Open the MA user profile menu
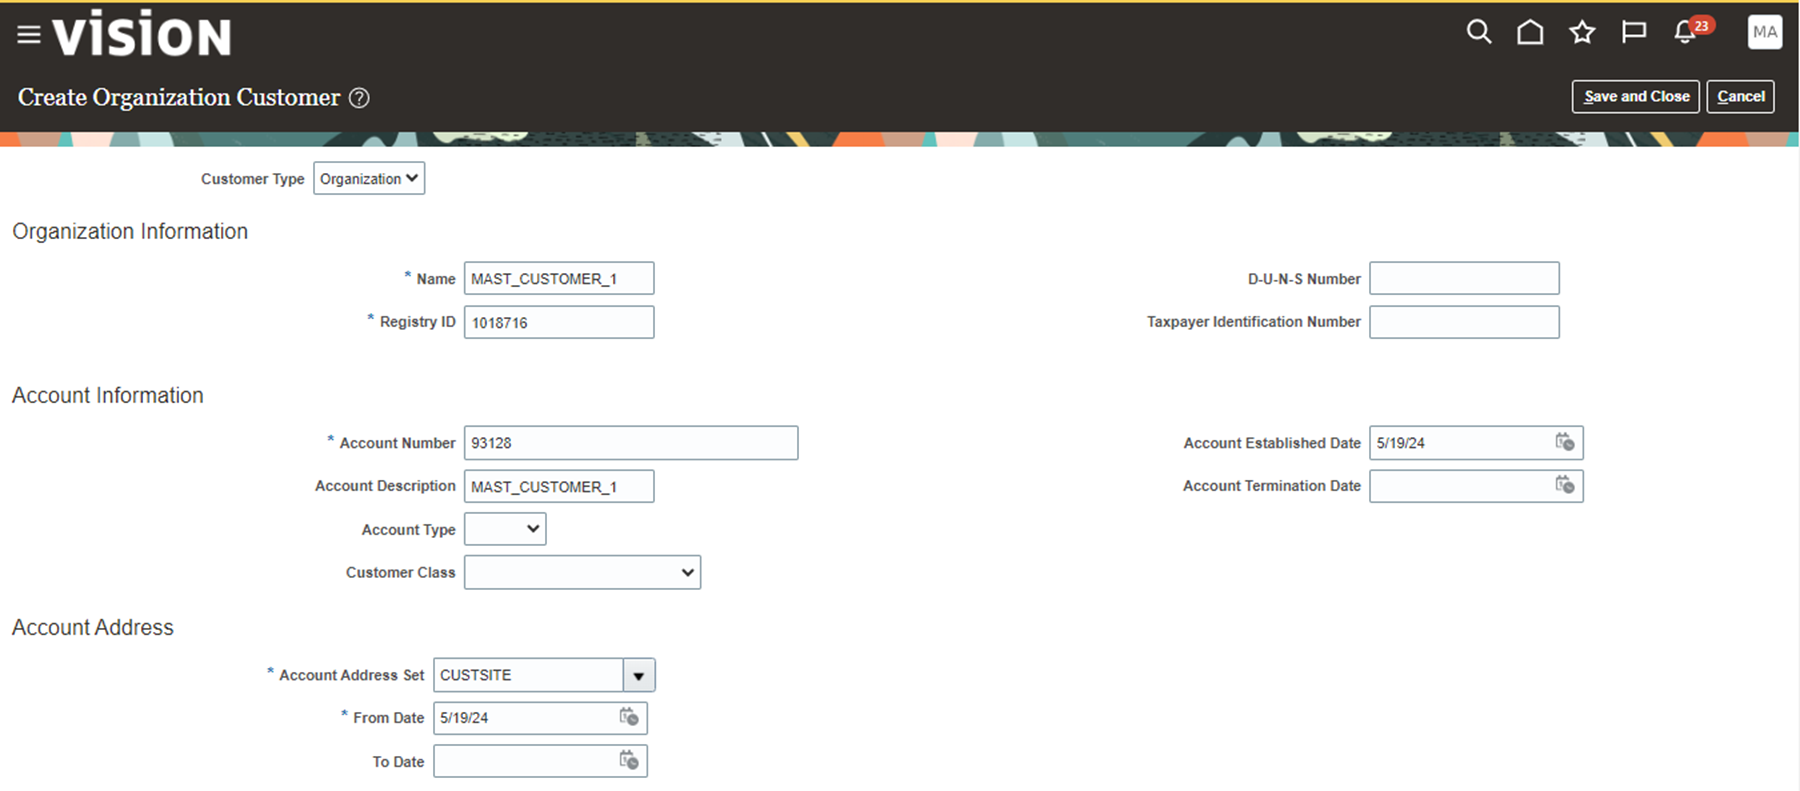The image size is (1800, 791). click(1764, 32)
